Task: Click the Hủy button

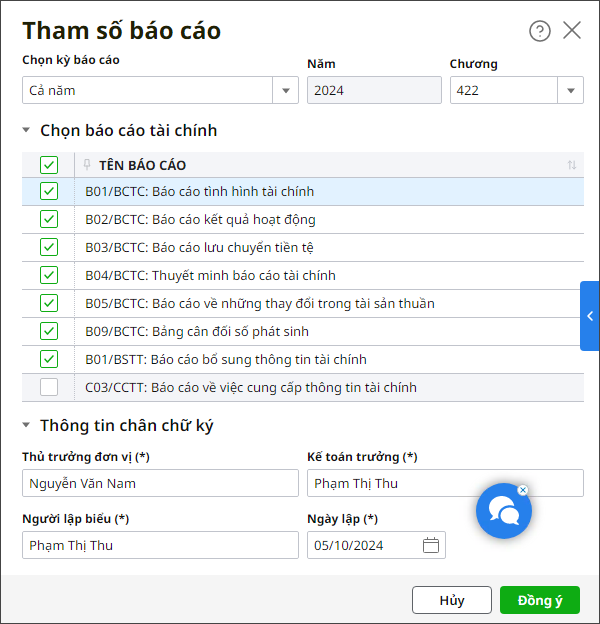Action: (x=452, y=600)
